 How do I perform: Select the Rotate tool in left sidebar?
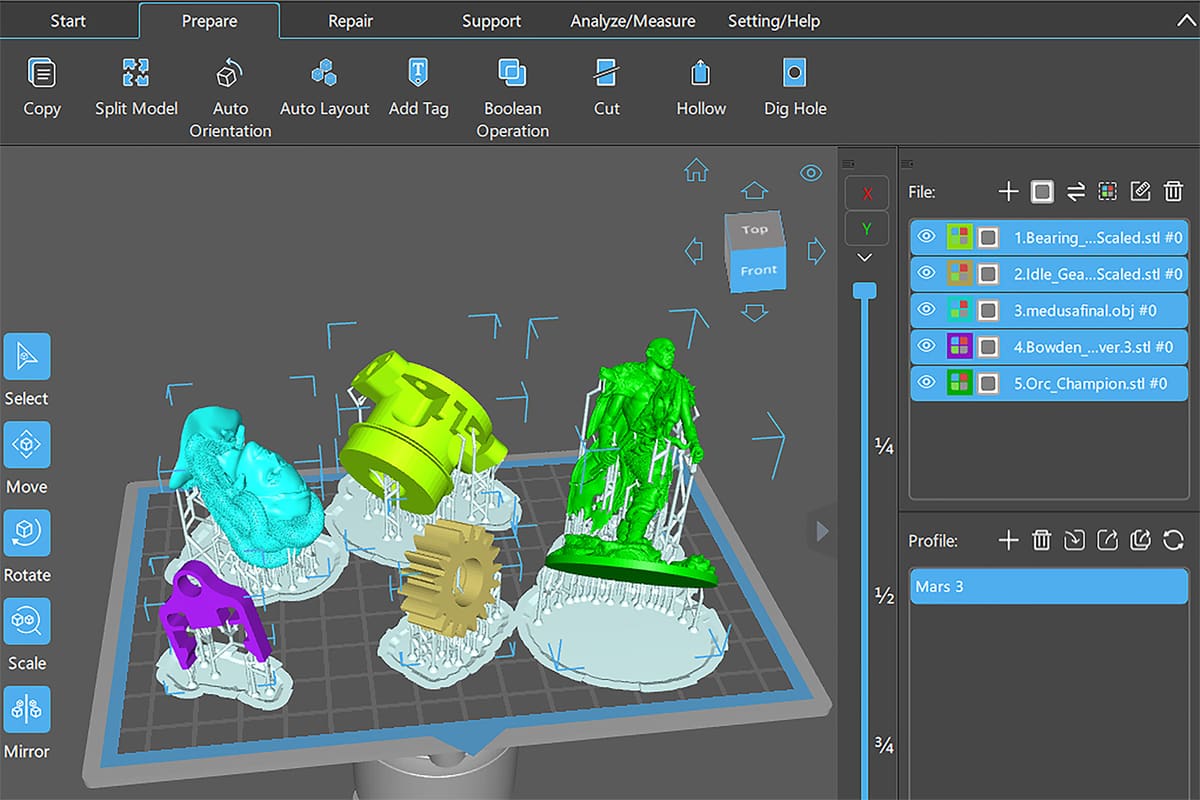[x=27, y=533]
